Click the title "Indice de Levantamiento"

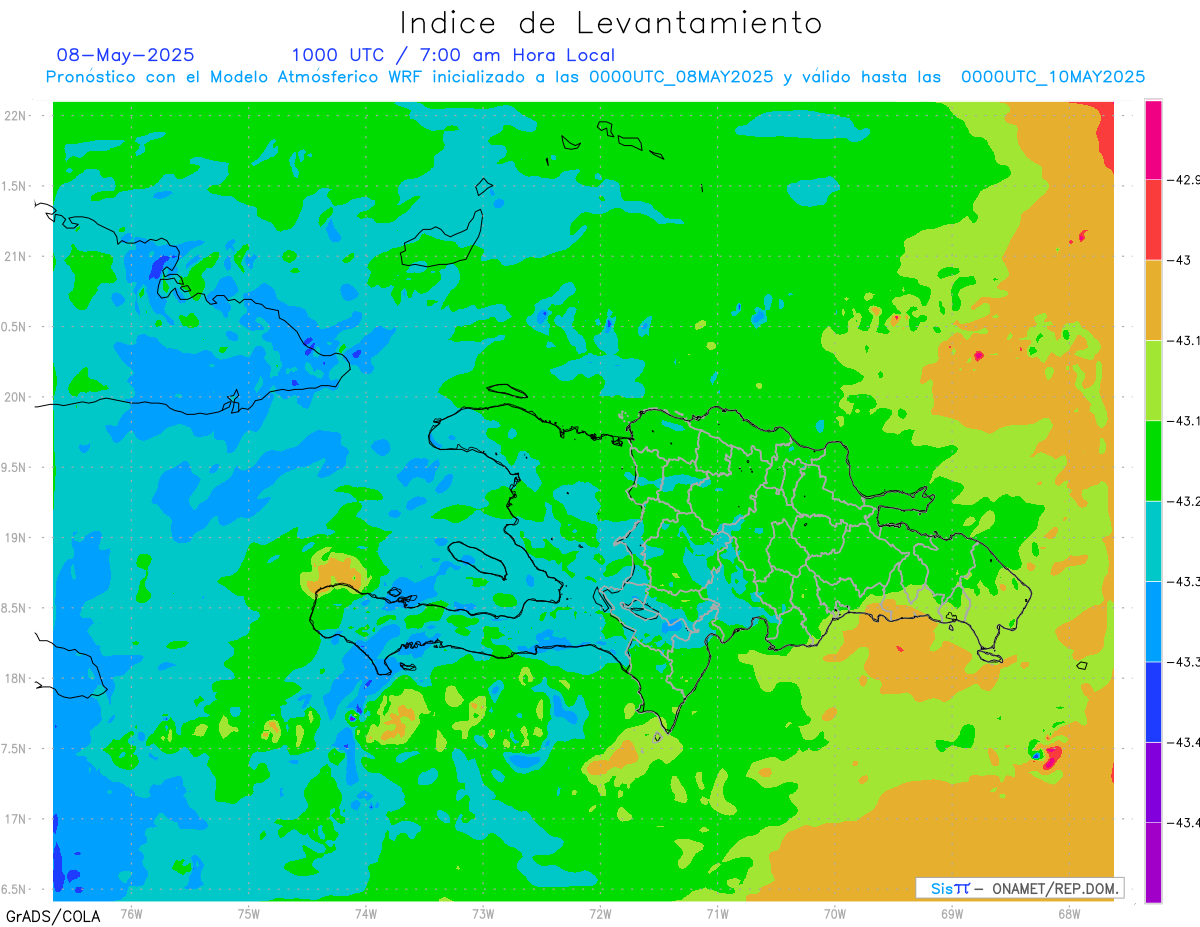coord(611,23)
